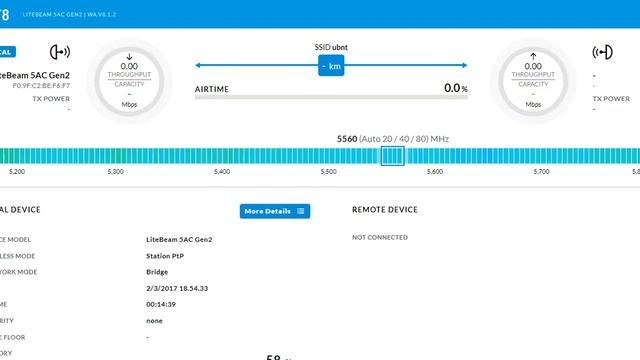The image size is (640, 360).
Task: Click the 5560 frequency label
Action: (x=347, y=139)
